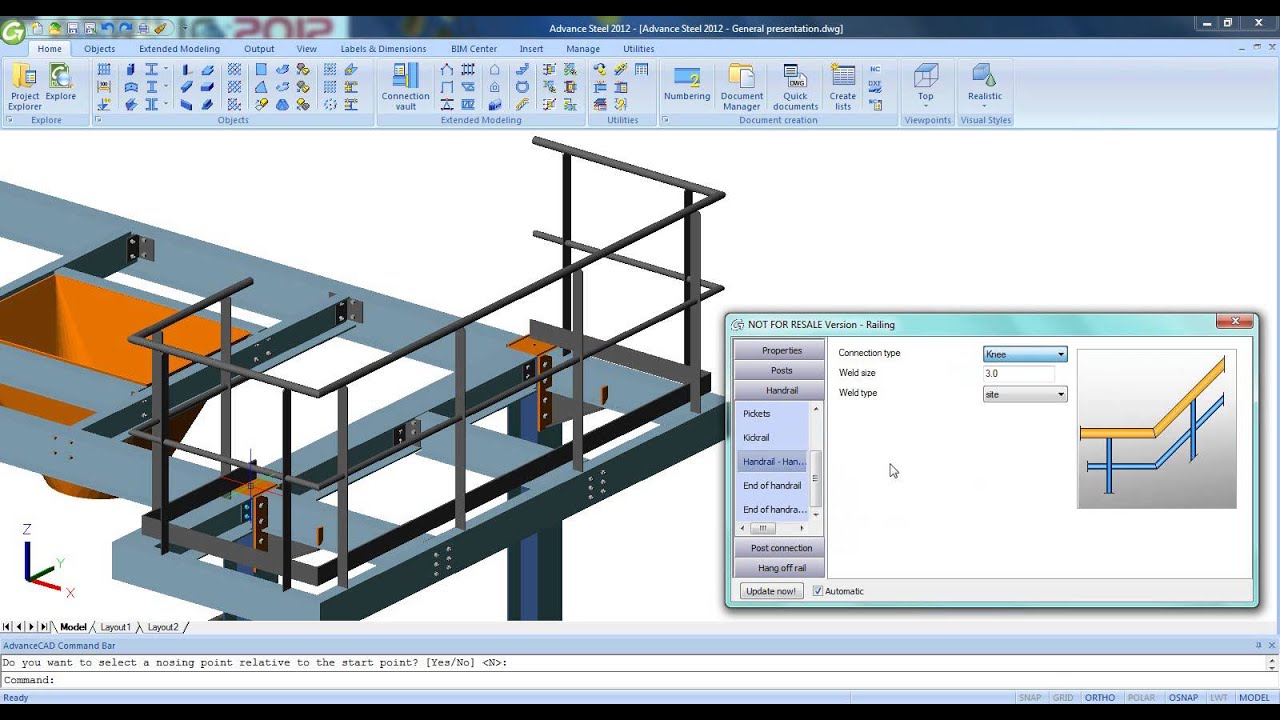Open the Document Manager
The height and width of the screenshot is (720, 1280).
point(741,86)
